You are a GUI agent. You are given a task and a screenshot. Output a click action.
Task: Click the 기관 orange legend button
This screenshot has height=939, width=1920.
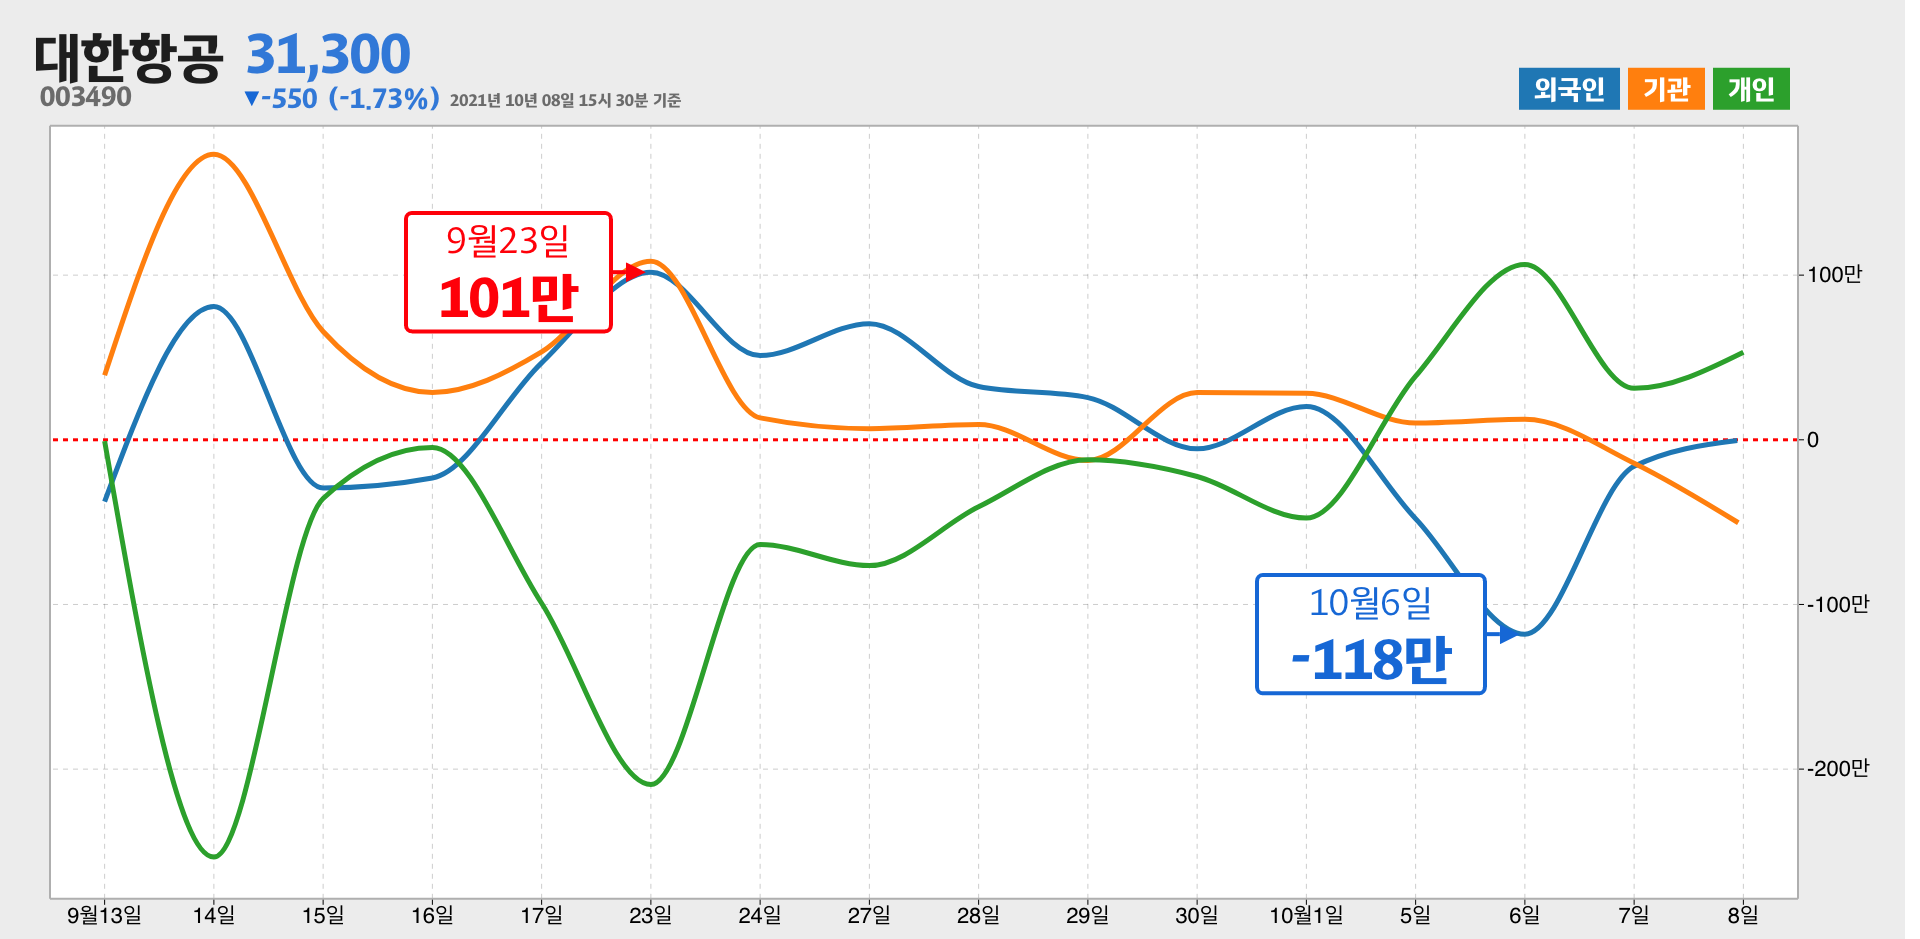click(1666, 89)
